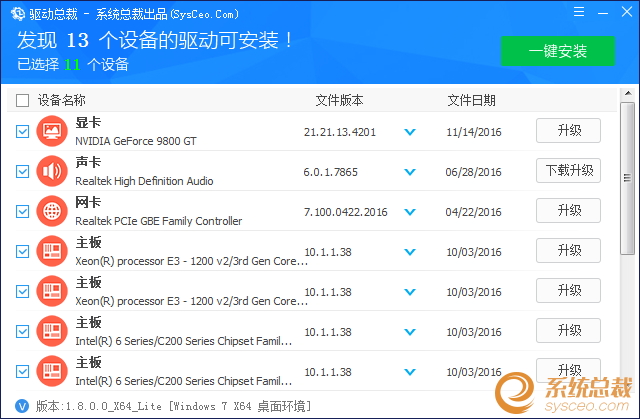The image size is (640, 419).
Task: Click 下载升级 for Realtek audio
Action: point(568,171)
